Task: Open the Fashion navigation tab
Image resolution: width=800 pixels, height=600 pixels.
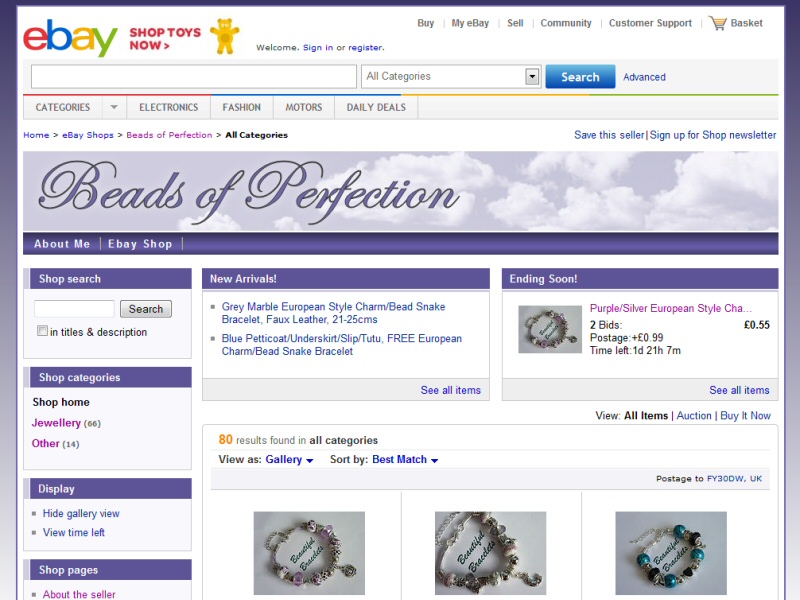Action: pyautogui.click(x=241, y=107)
